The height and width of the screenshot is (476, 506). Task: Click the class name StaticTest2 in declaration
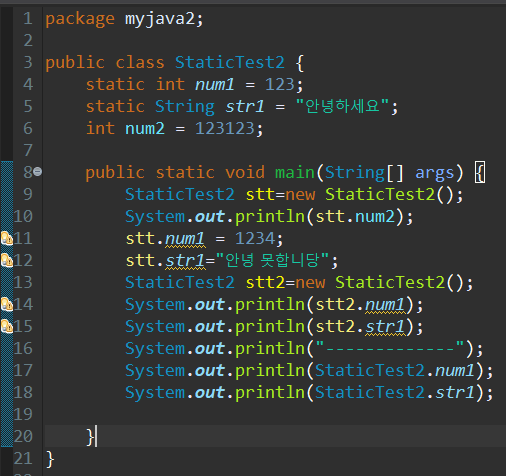tap(230, 63)
